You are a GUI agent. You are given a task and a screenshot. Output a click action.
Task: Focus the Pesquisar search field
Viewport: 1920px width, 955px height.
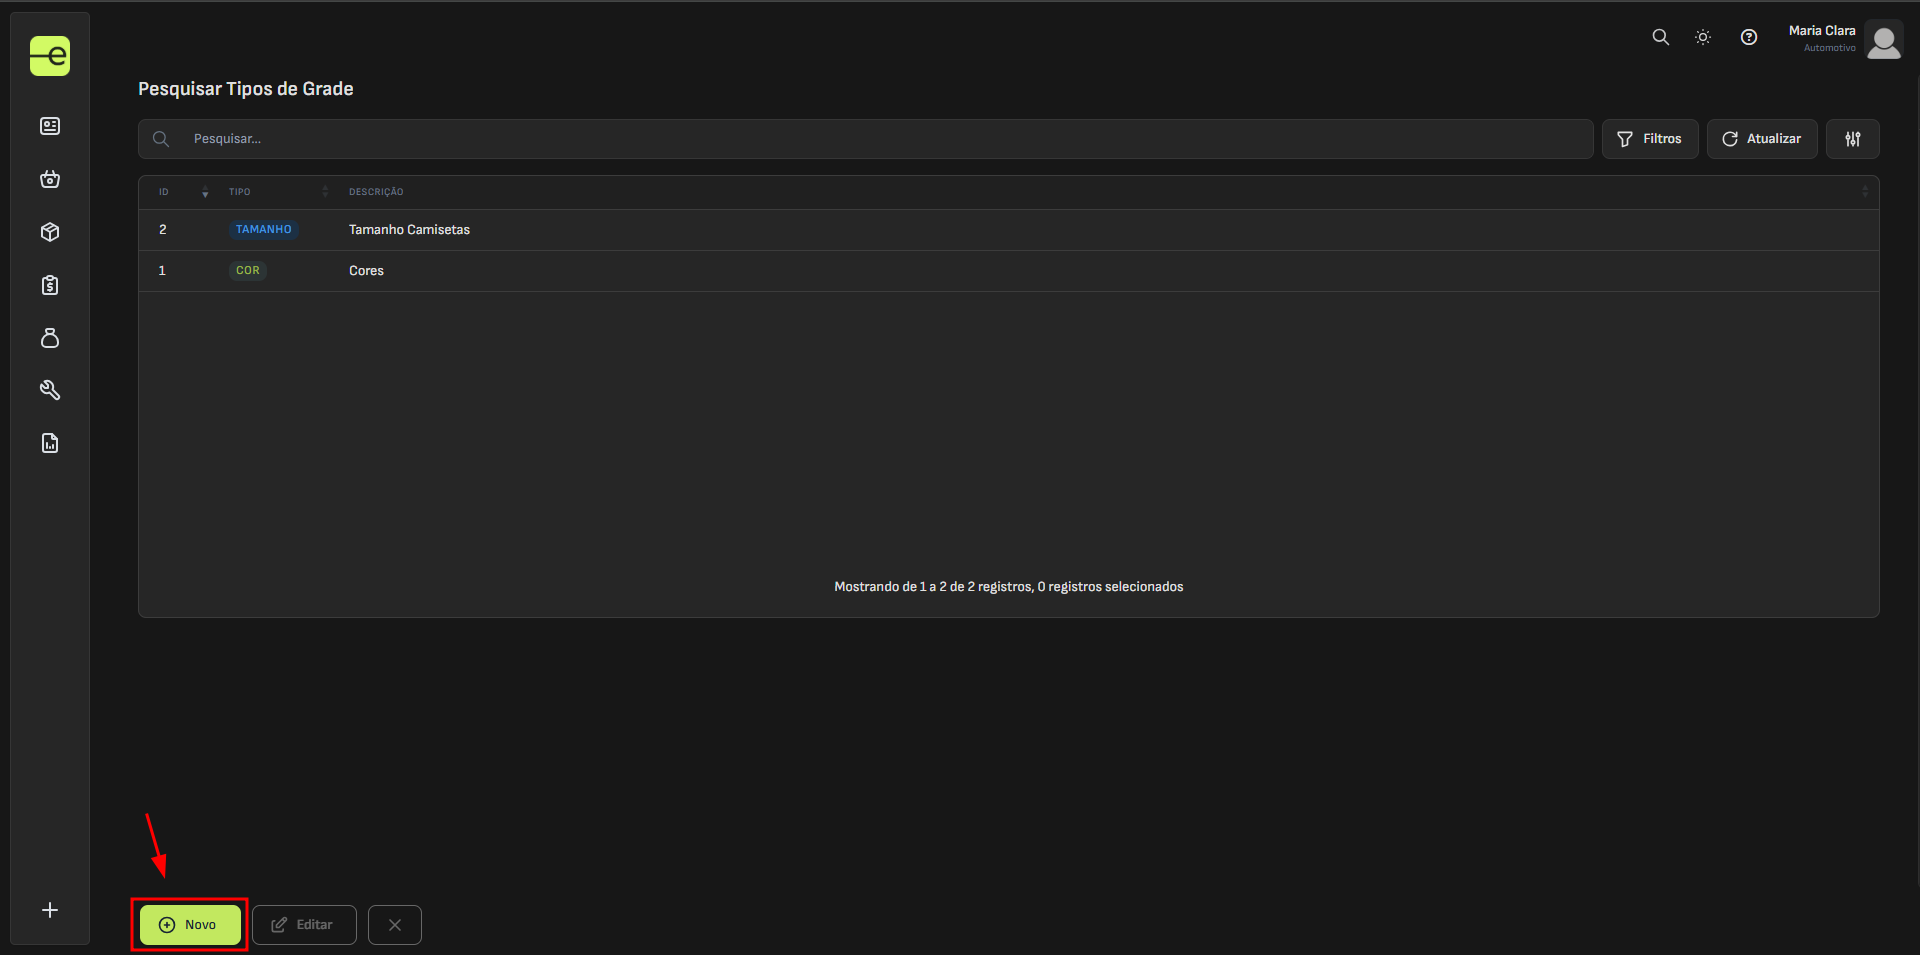[x=880, y=139]
